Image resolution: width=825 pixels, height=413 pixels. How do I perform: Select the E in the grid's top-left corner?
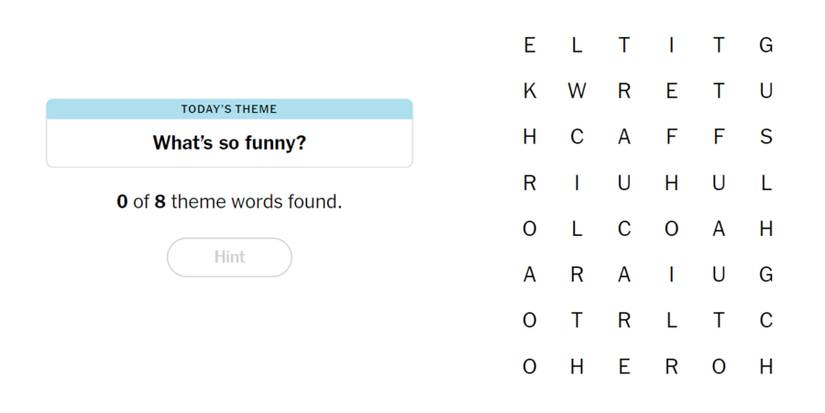coord(529,45)
